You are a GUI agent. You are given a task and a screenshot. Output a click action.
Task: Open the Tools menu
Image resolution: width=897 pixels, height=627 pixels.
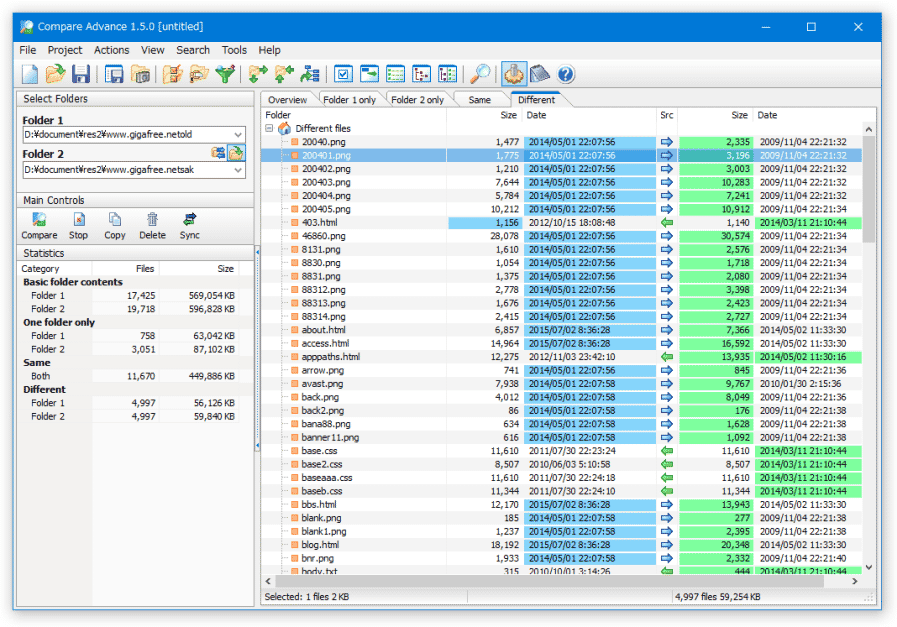pyautogui.click(x=234, y=50)
